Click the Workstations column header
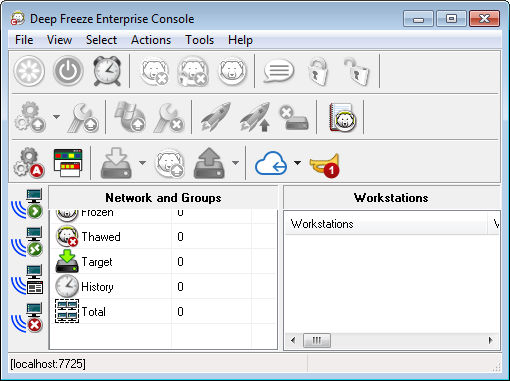 pyautogui.click(x=386, y=224)
